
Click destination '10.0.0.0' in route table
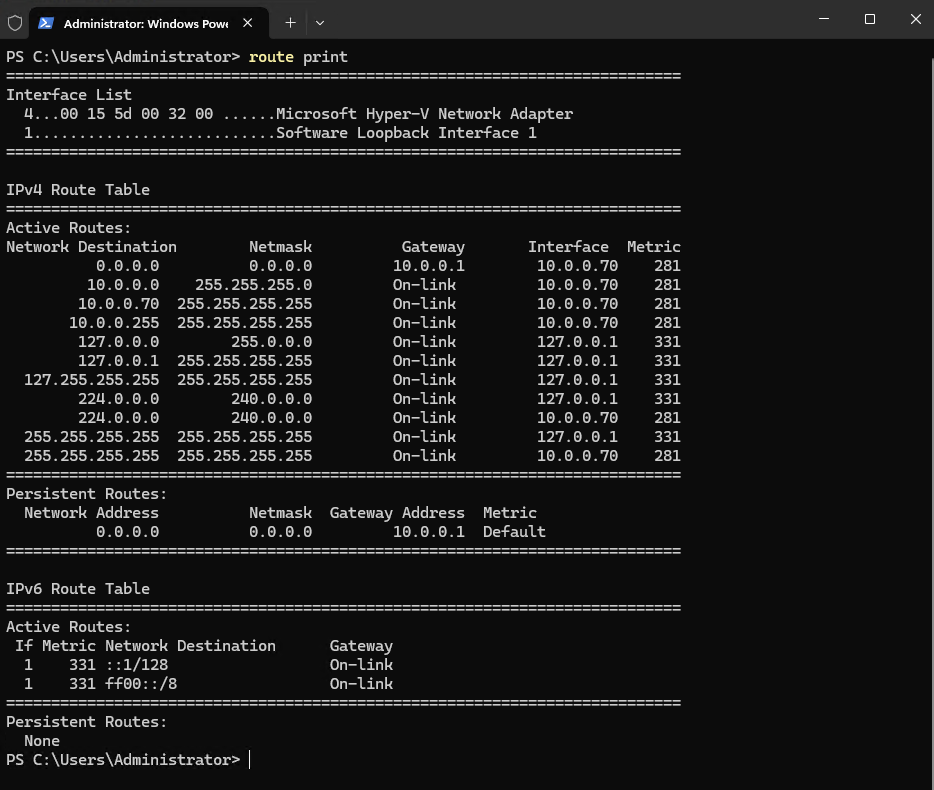tap(123, 285)
